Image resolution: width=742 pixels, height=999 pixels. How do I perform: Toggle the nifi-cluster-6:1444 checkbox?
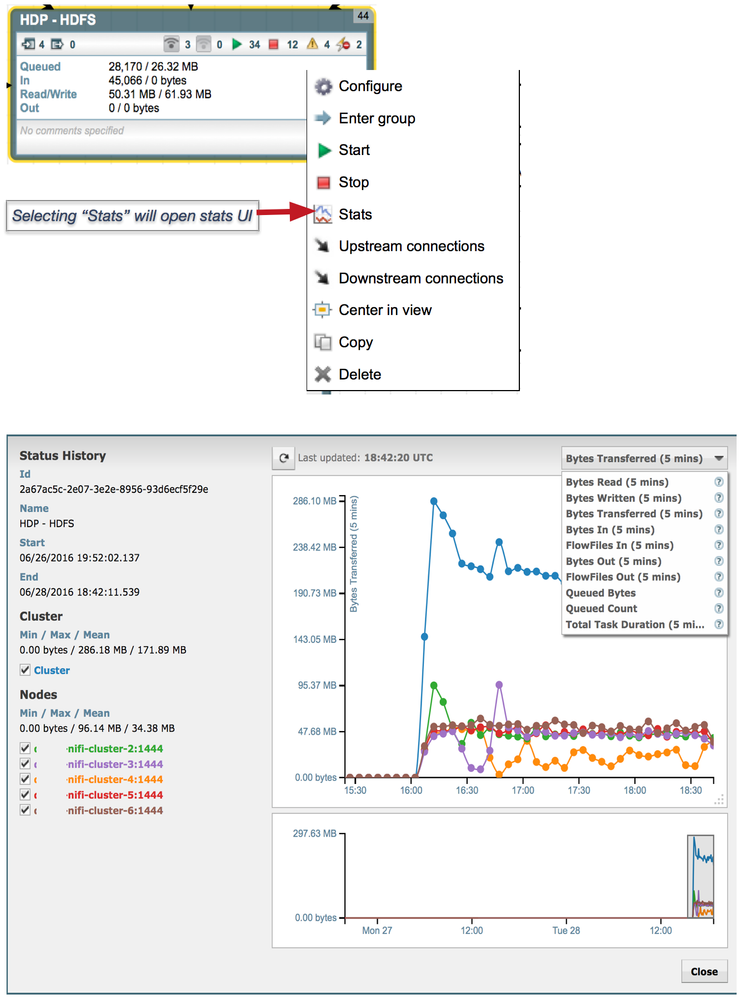25,810
